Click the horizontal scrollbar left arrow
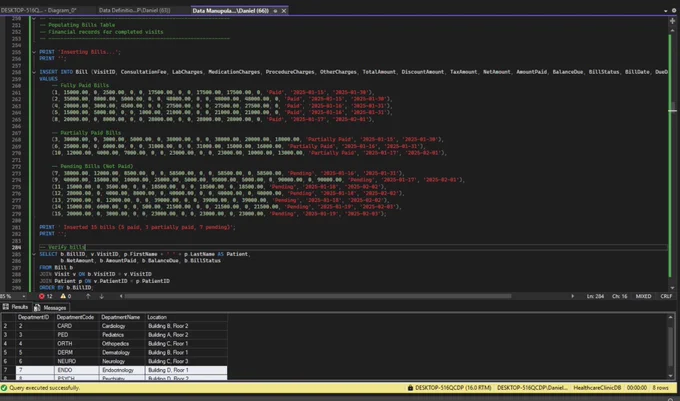Image resolution: width=680 pixels, height=401 pixels. click(121, 297)
